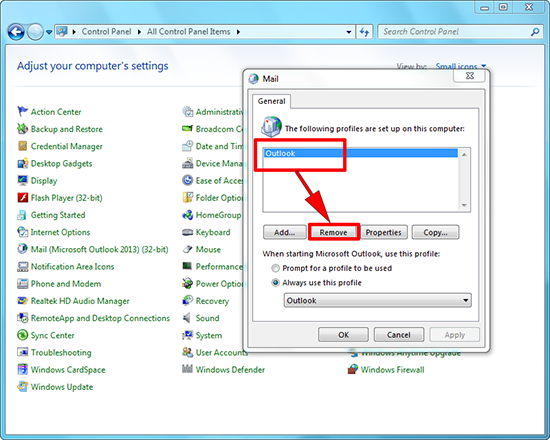This screenshot has width=550, height=440.
Task: Open the Getting Started icon
Action: [x=22, y=215]
